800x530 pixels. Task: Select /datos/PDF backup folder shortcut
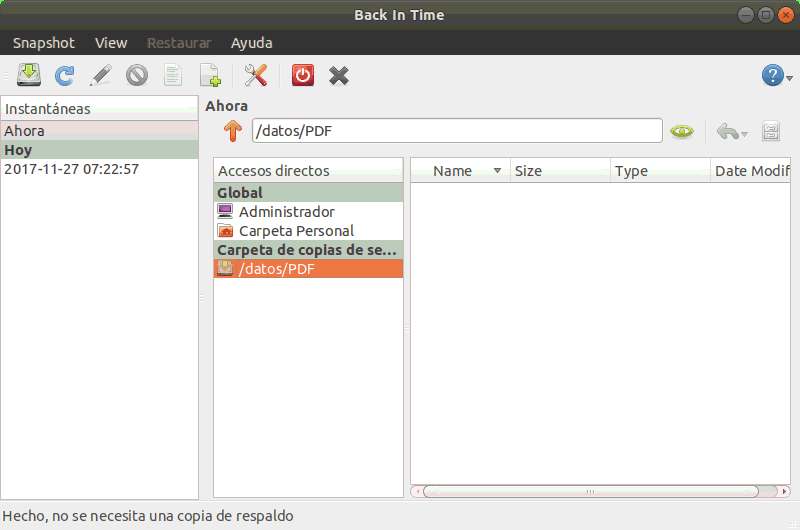tap(308, 269)
